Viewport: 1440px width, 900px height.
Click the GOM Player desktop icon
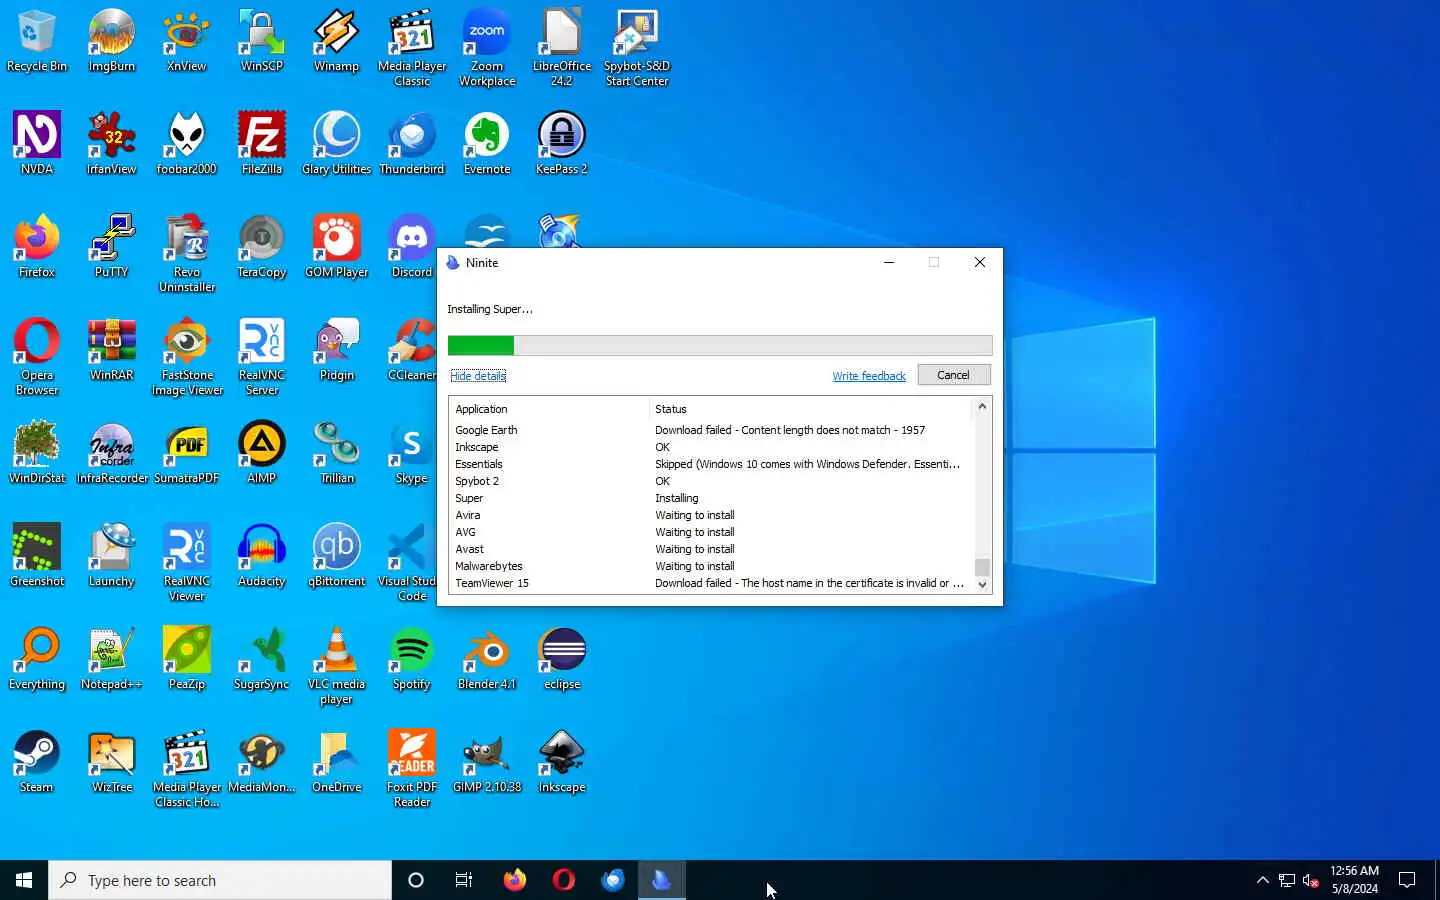click(336, 247)
